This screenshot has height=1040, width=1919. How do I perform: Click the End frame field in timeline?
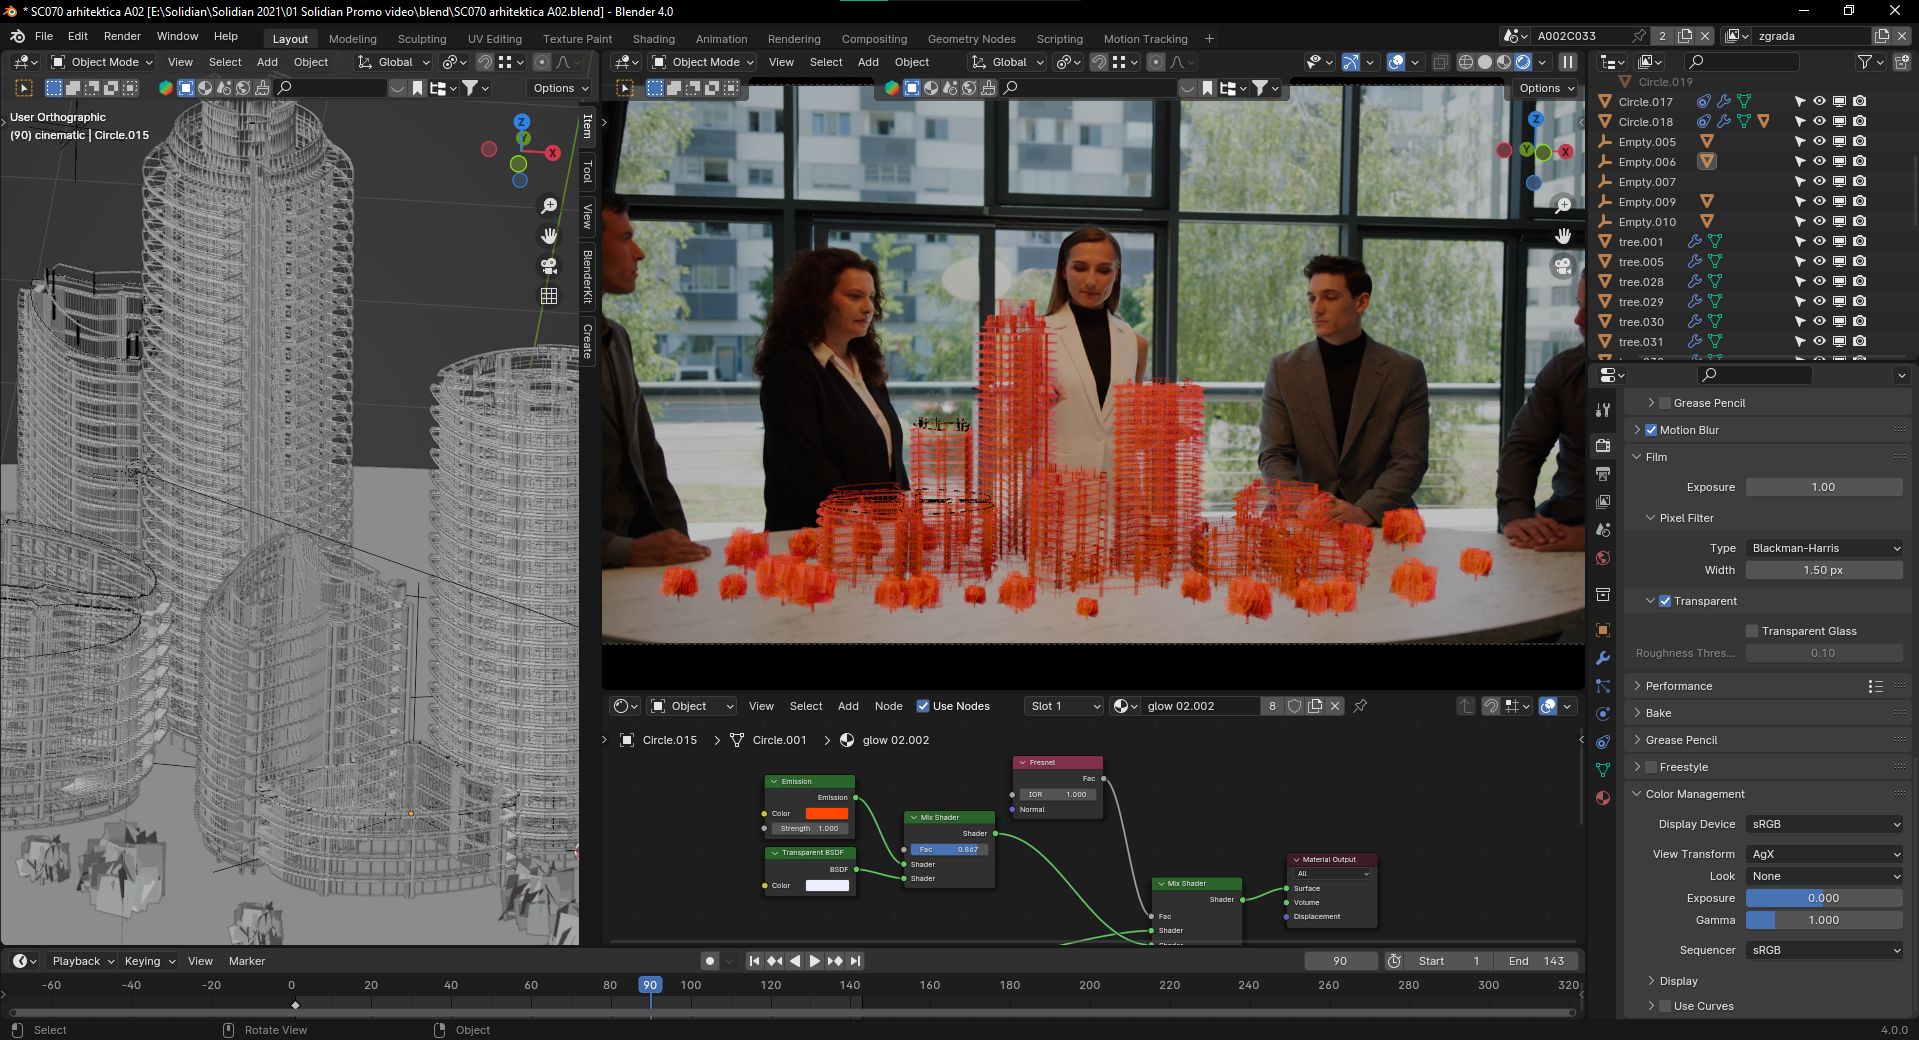pyautogui.click(x=1536, y=961)
